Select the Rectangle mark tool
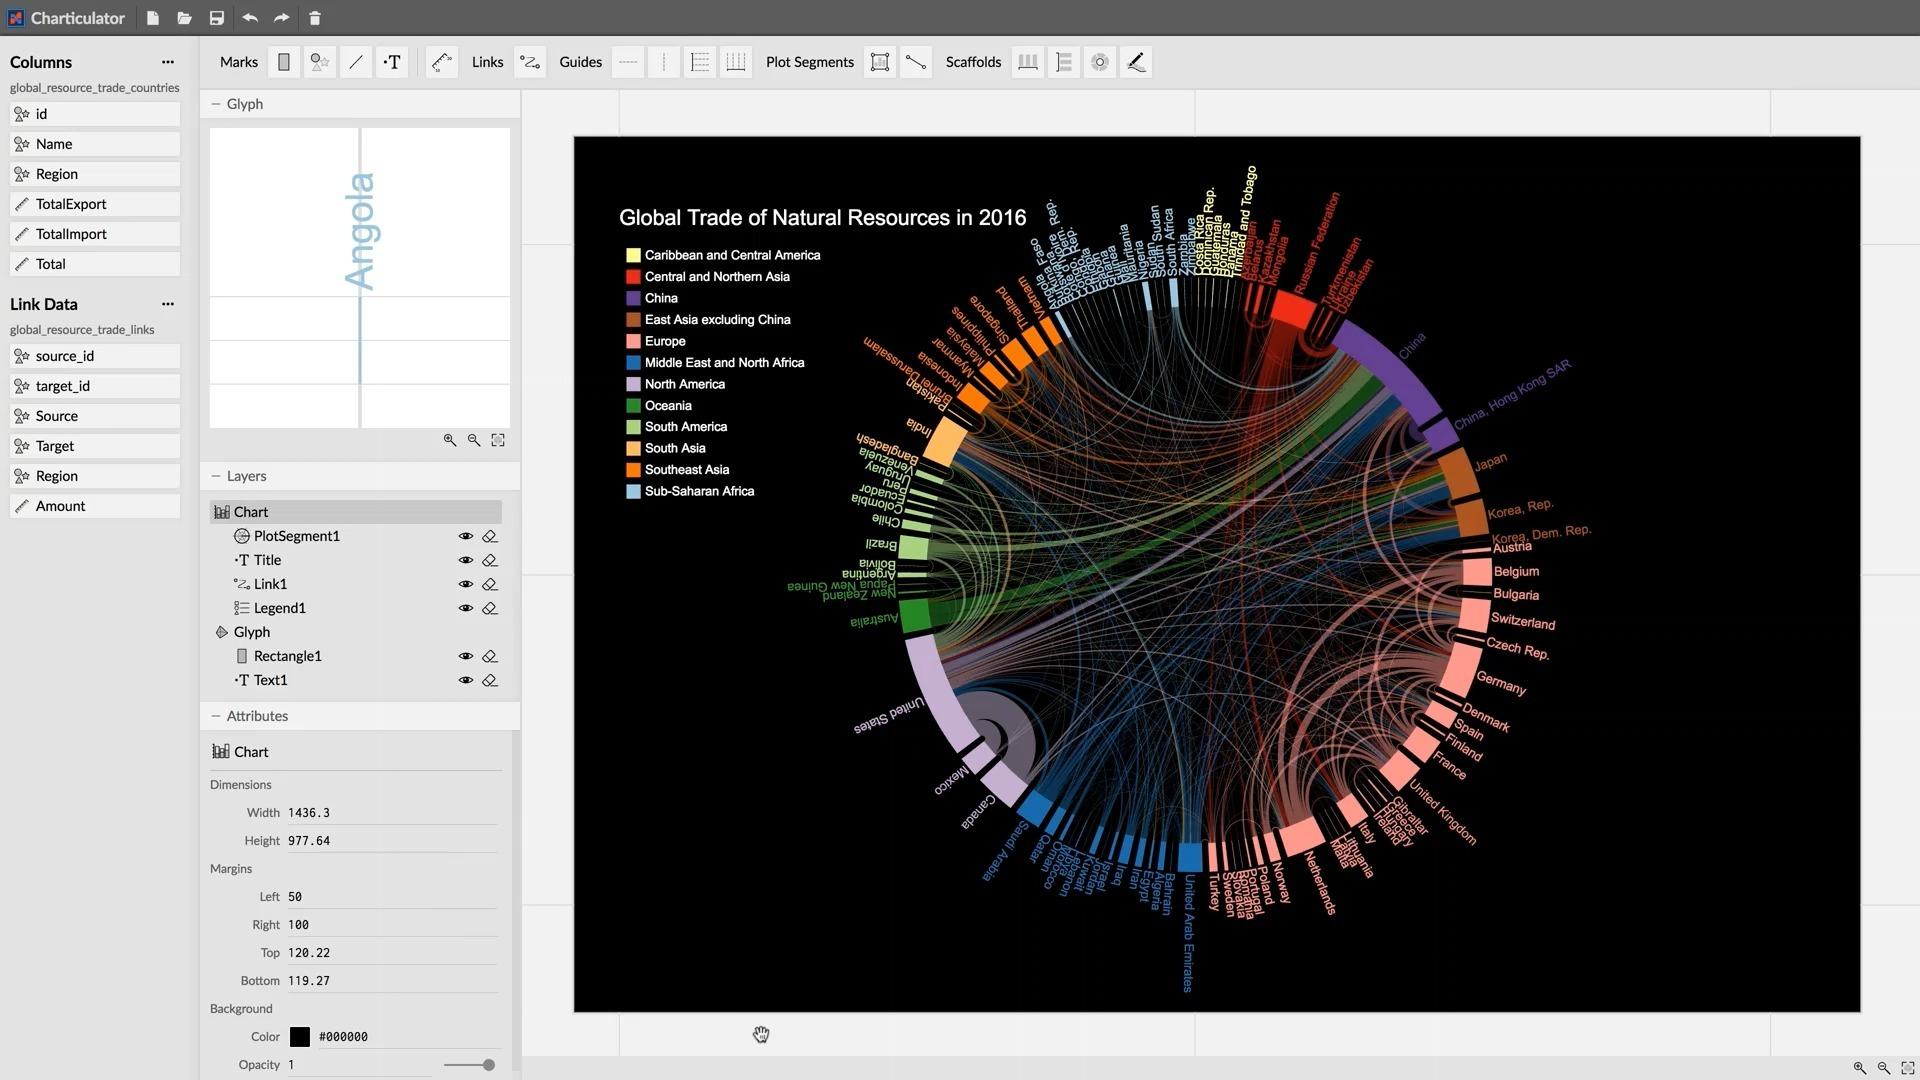The width and height of the screenshot is (1920, 1080). point(284,62)
